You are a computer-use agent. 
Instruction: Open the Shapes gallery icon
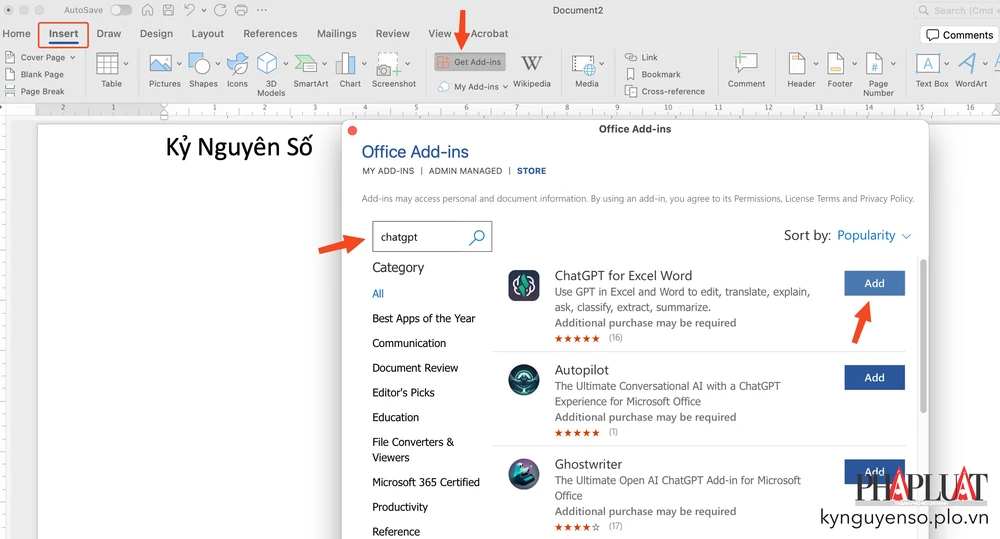[x=200, y=64]
